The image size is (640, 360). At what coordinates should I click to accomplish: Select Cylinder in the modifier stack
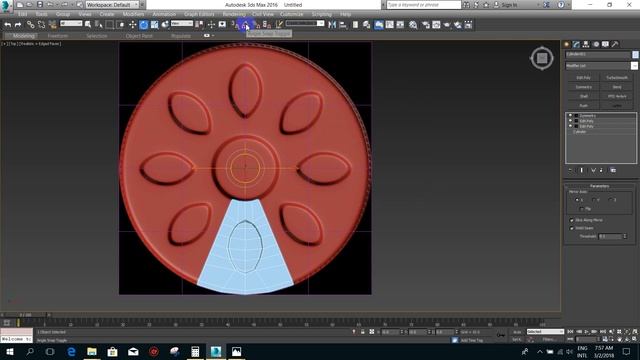[580, 132]
